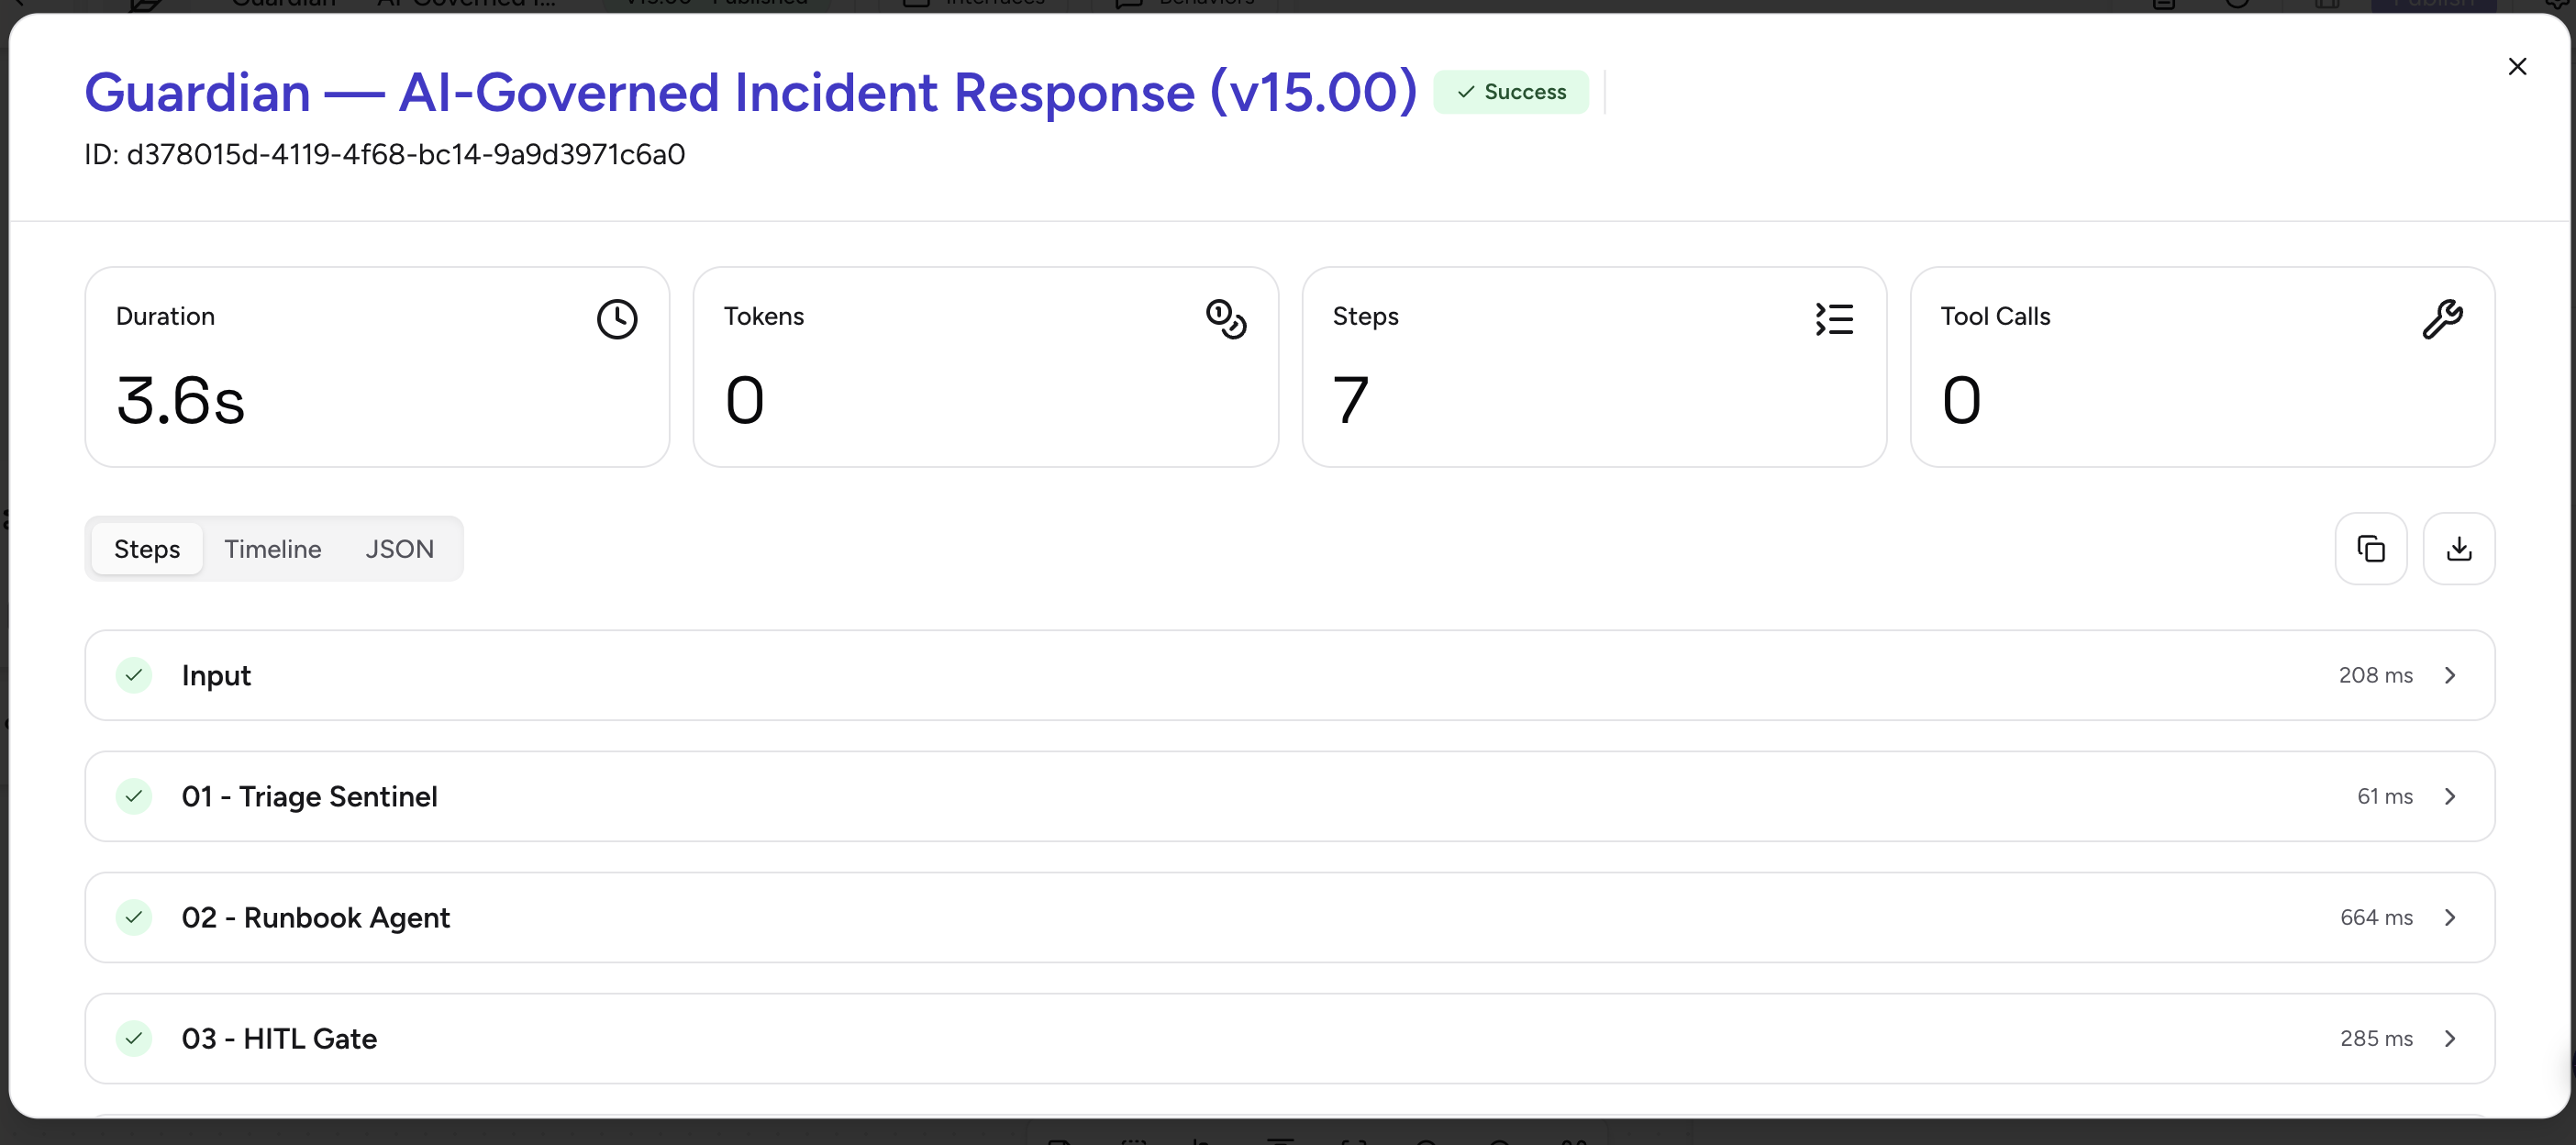Select the Steps tab
This screenshot has height=1145, width=2576.
(x=147, y=549)
